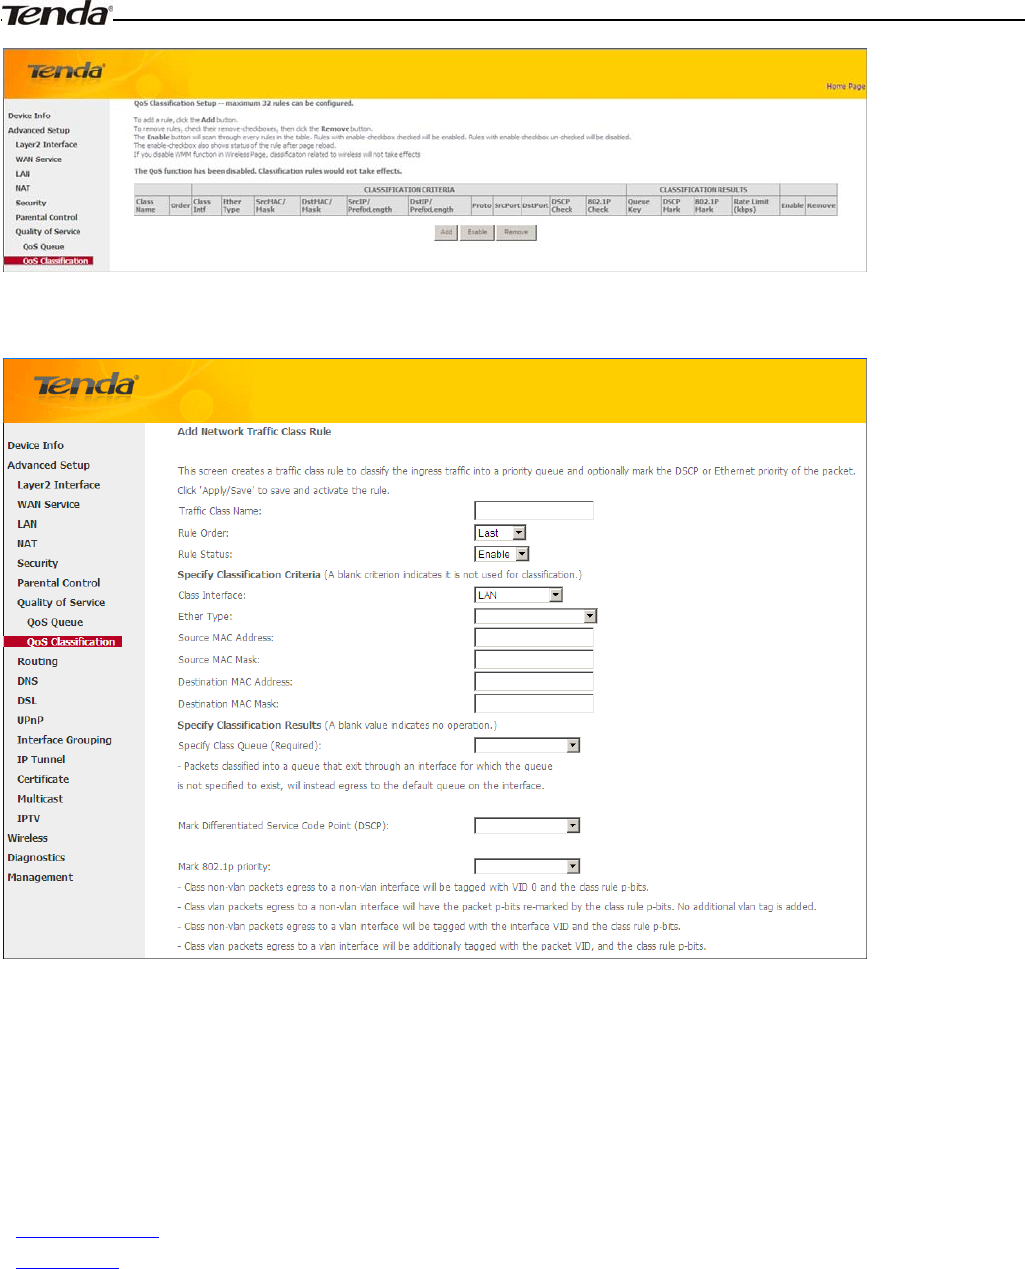
Task: Click the Destination MAC Address field
Action: (534, 682)
